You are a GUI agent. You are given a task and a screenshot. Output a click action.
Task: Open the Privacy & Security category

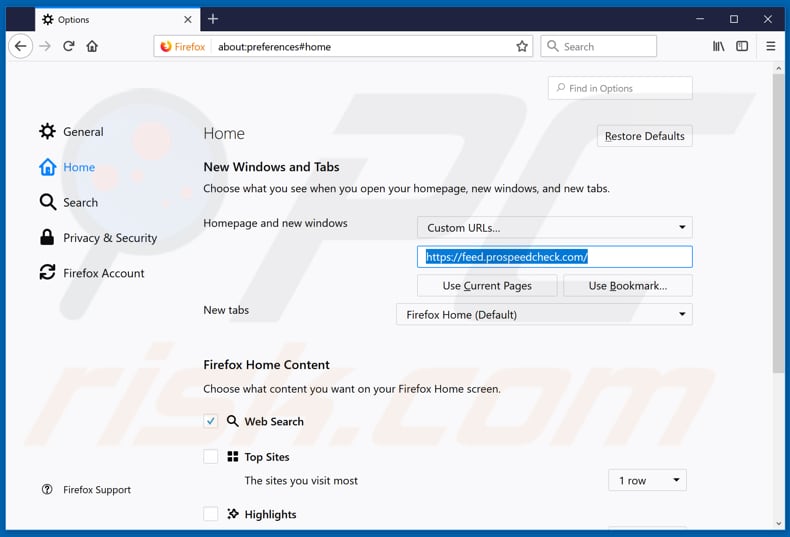[98, 238]
